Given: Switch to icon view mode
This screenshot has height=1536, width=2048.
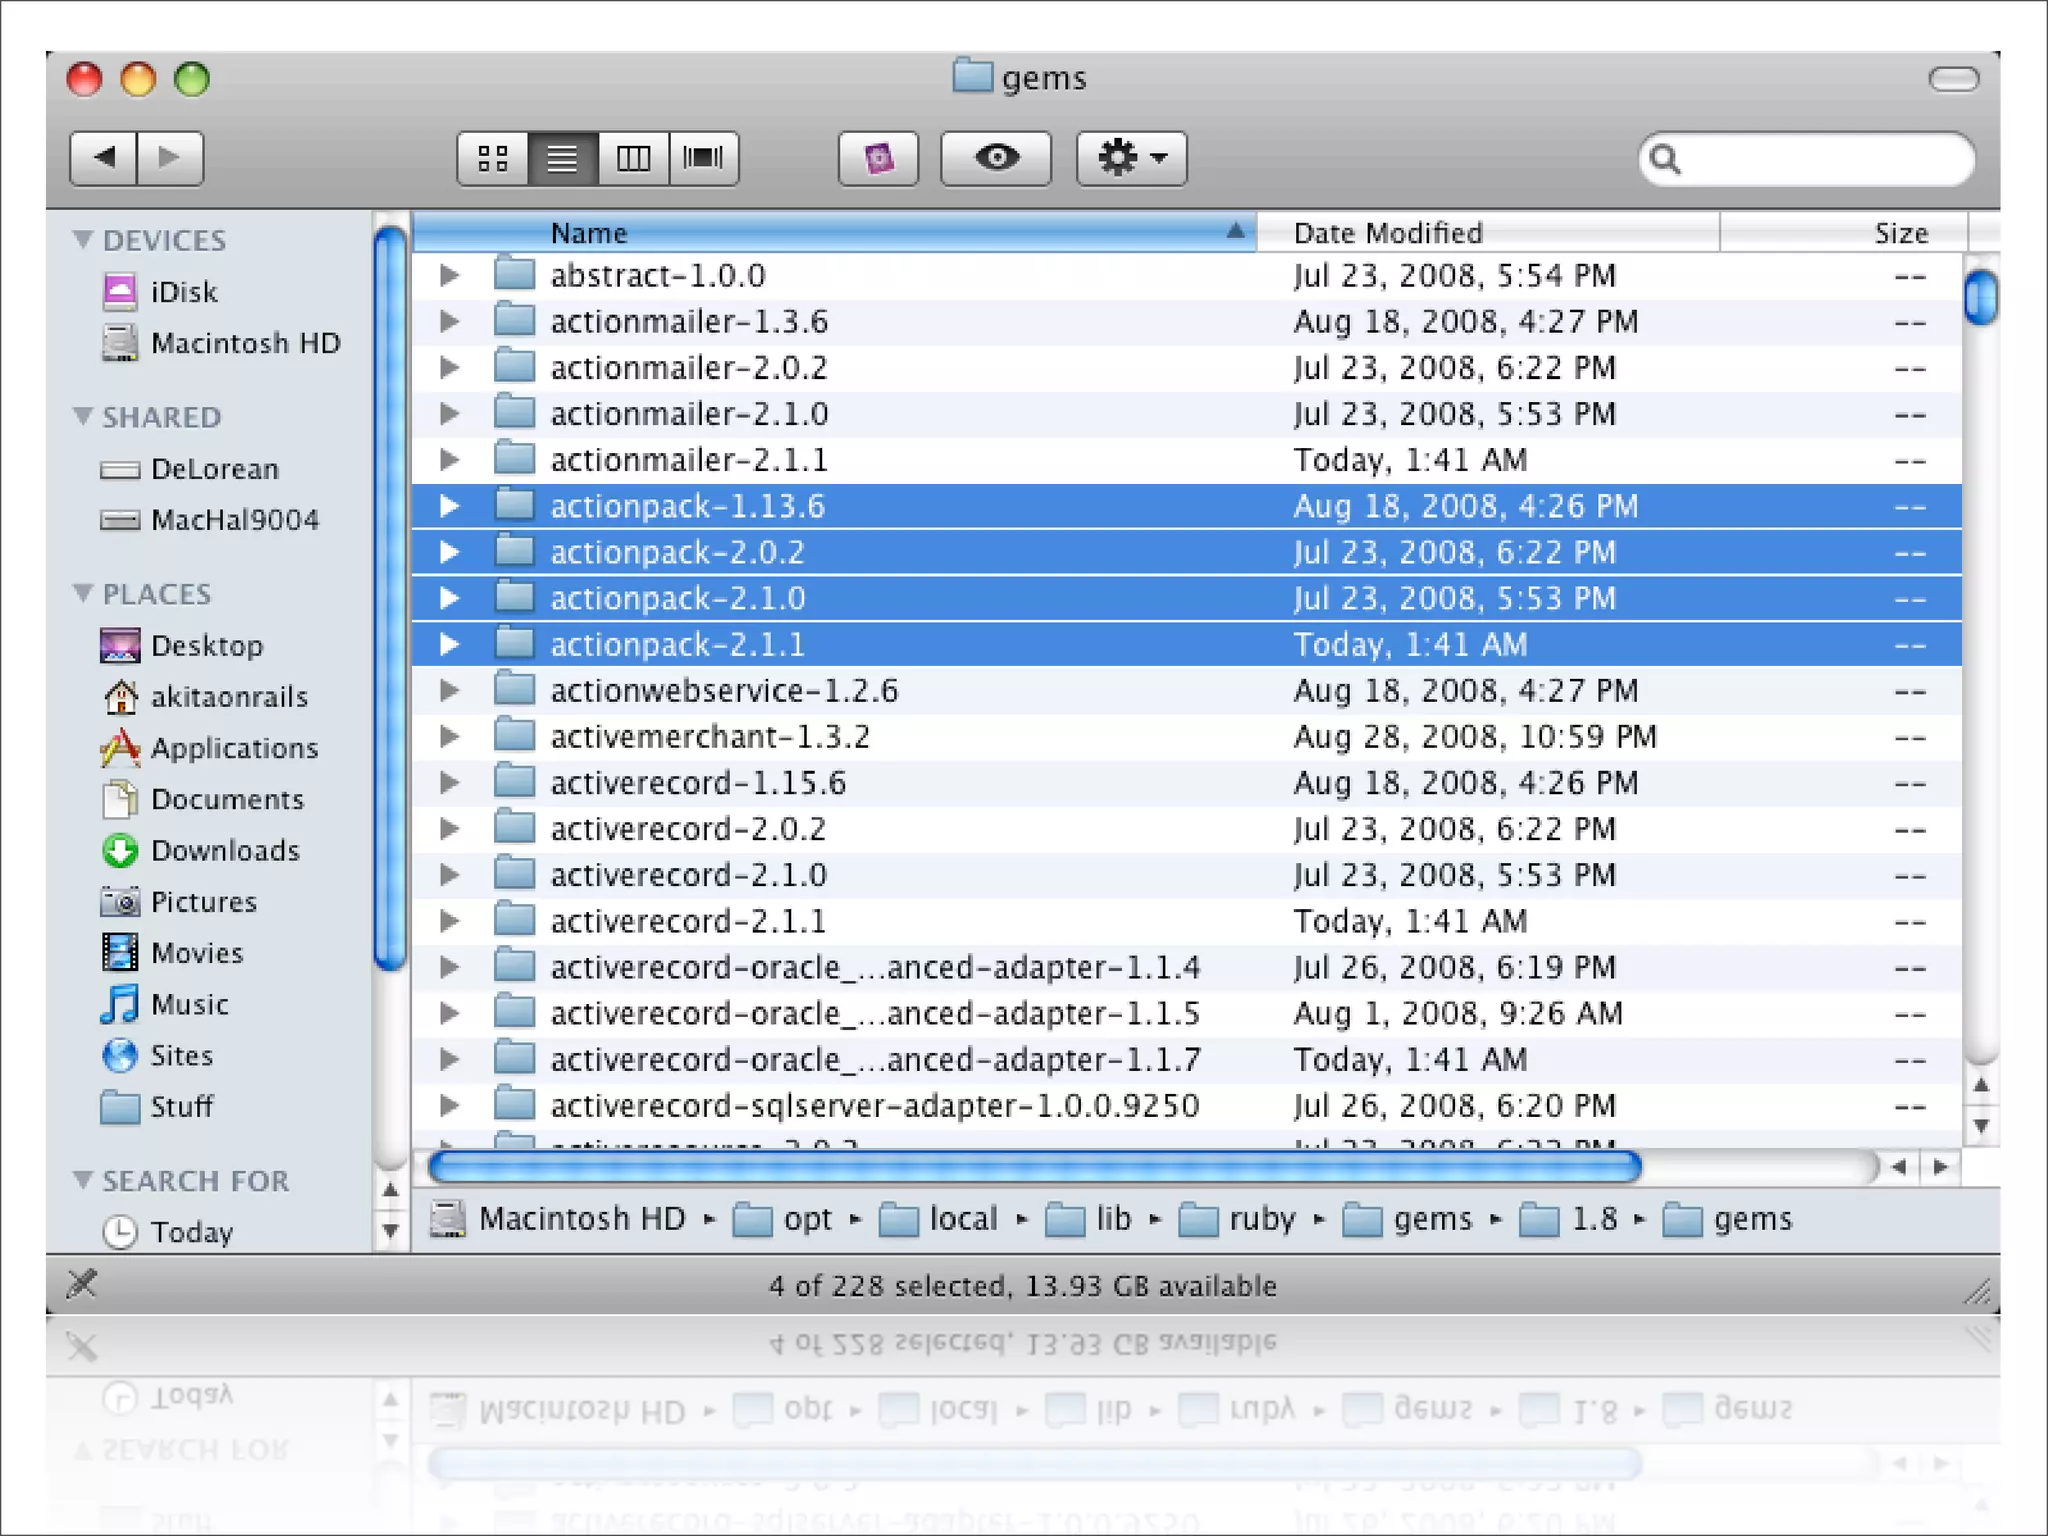Looking at the screenshot, I should [492, 158].
